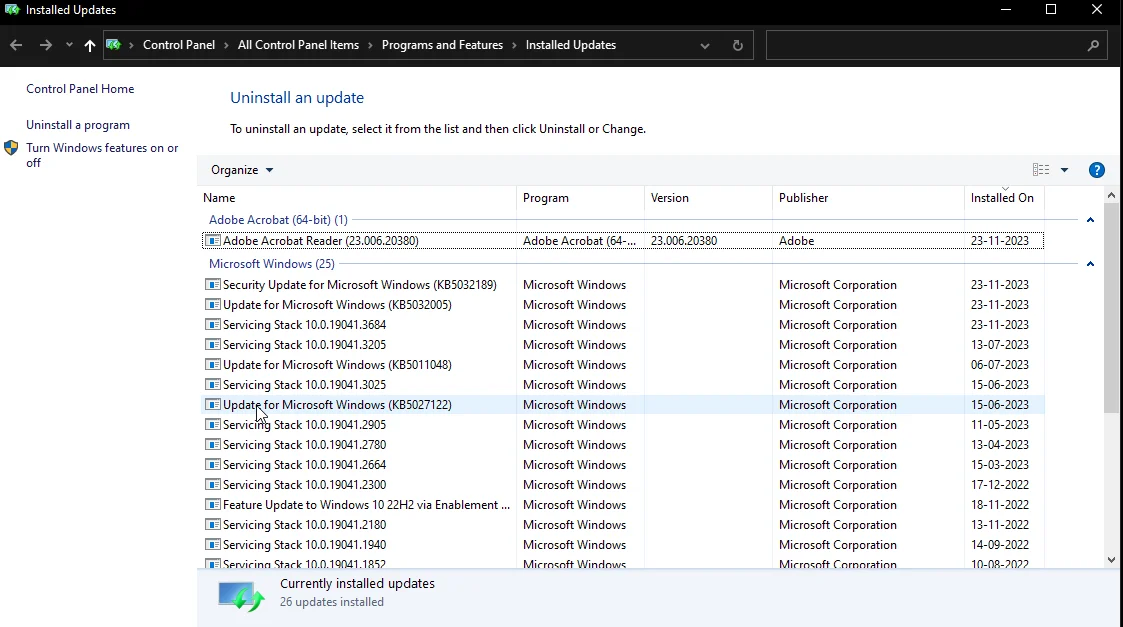
Task: Open Turn Windows features on or off
Action: 102,155
